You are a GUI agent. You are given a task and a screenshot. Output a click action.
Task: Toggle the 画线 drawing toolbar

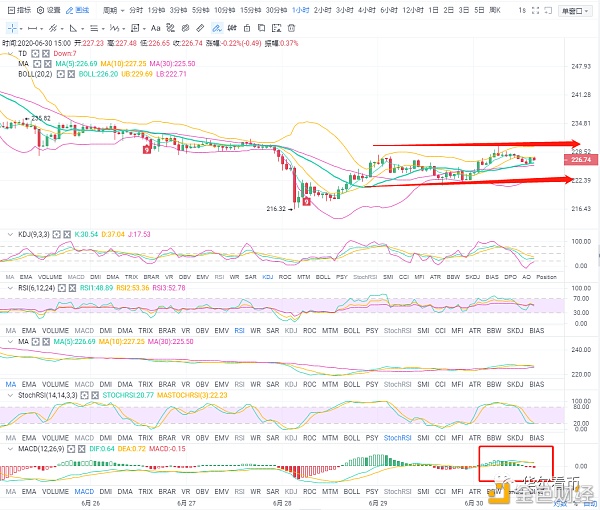[x=78, y=10]
